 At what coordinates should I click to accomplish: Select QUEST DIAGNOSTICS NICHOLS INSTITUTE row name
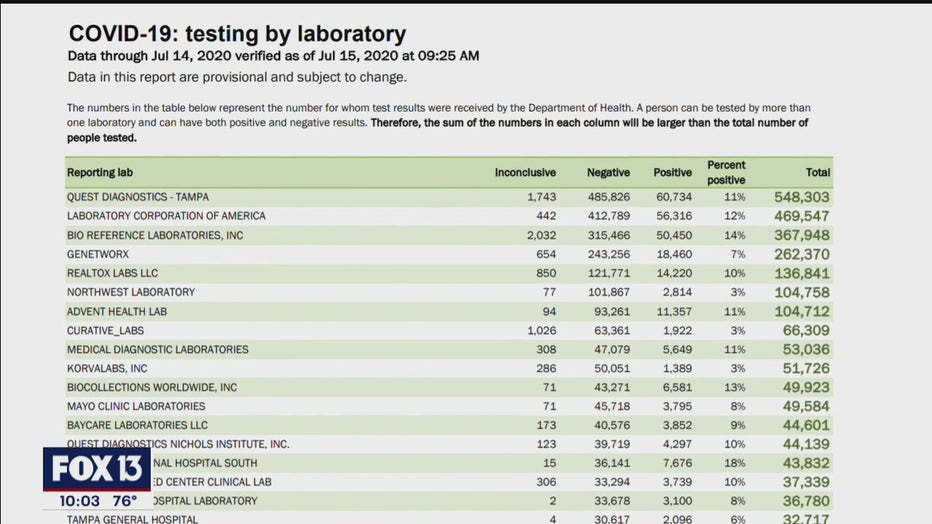[x=178, y=444]
